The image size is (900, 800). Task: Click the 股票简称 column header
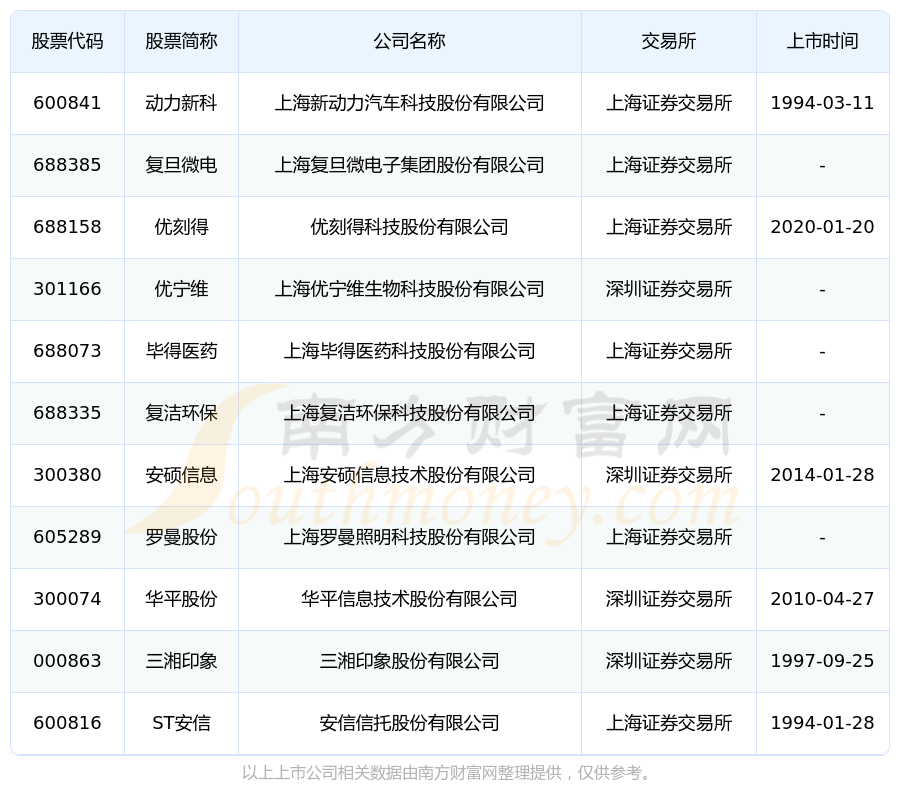pos(181,41)
